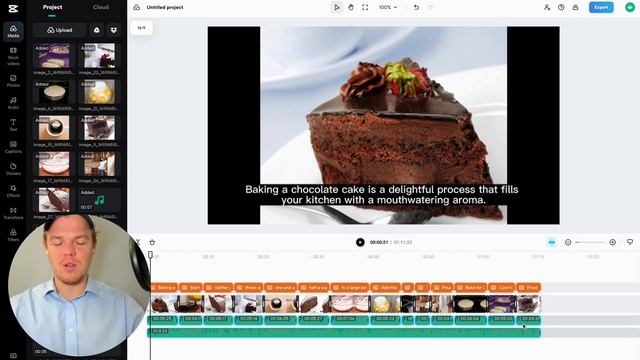The image size is (640, 360).
Task: Select the pointer tool in top toolbar
Action: pos(337,7)
